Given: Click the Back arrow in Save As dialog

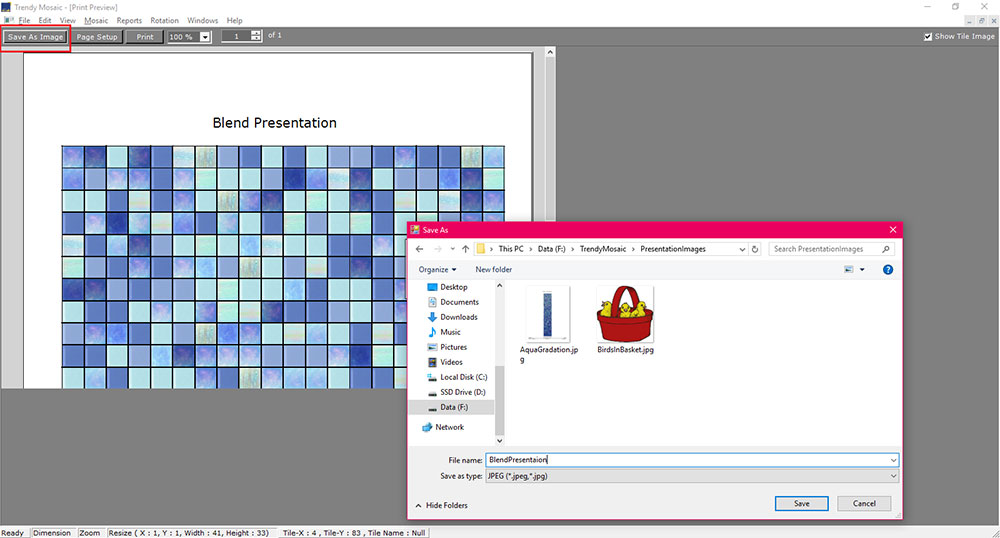Looking at the screenshot, I should (421, 249).
